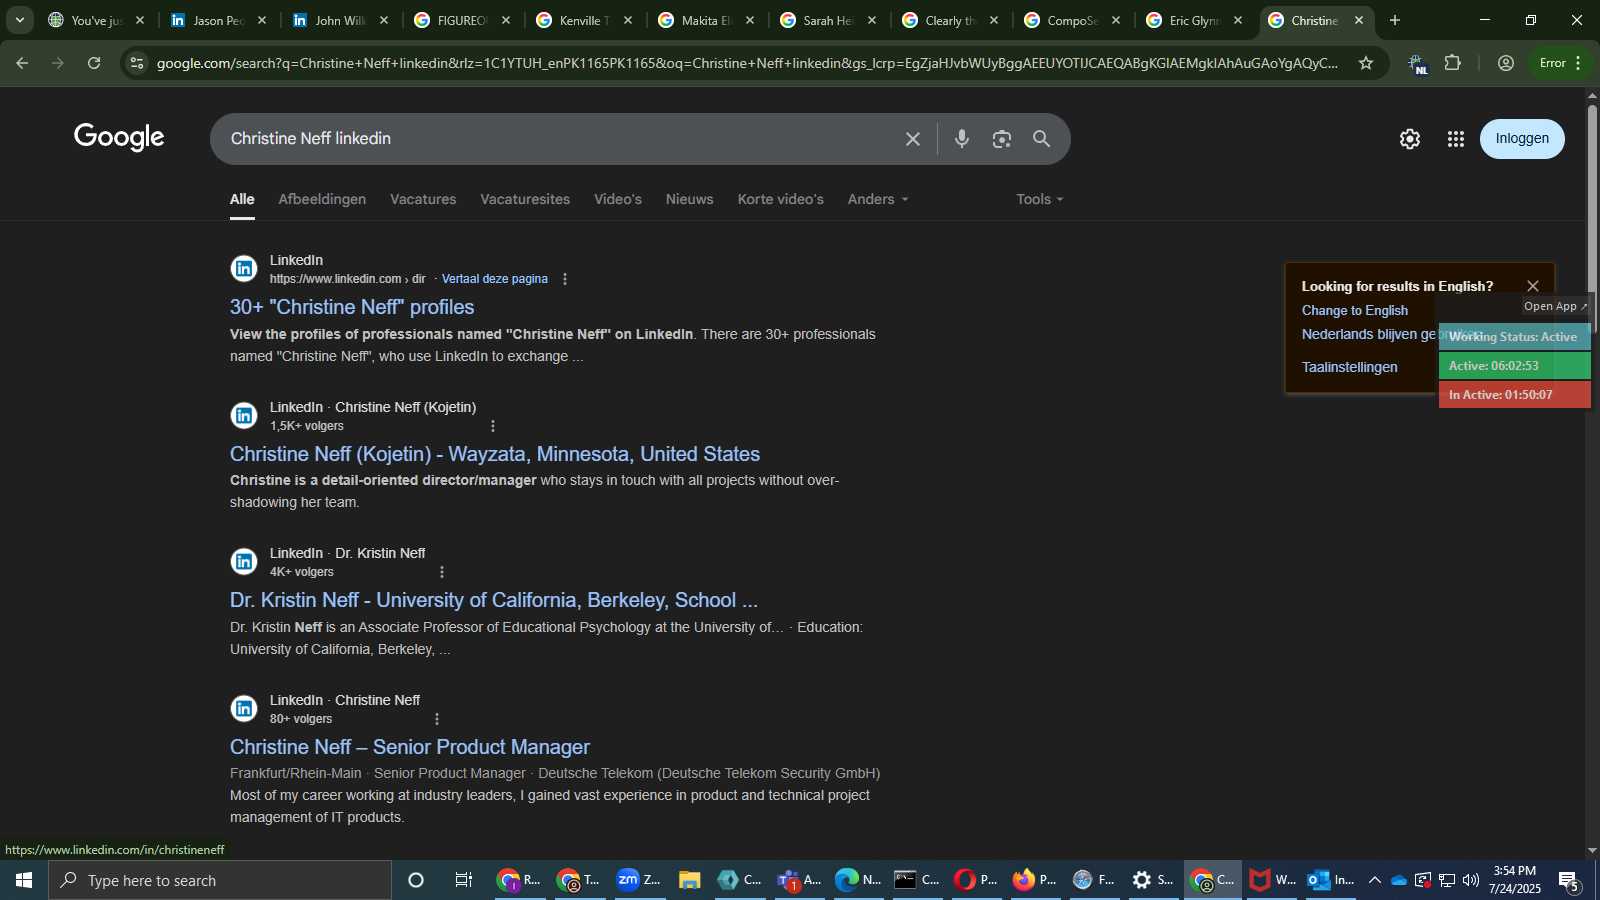Image resolution: width=1600 pixels, height=900 pixels.
Task: Open search by image camera icon
Action: [x=1001, y=139]
